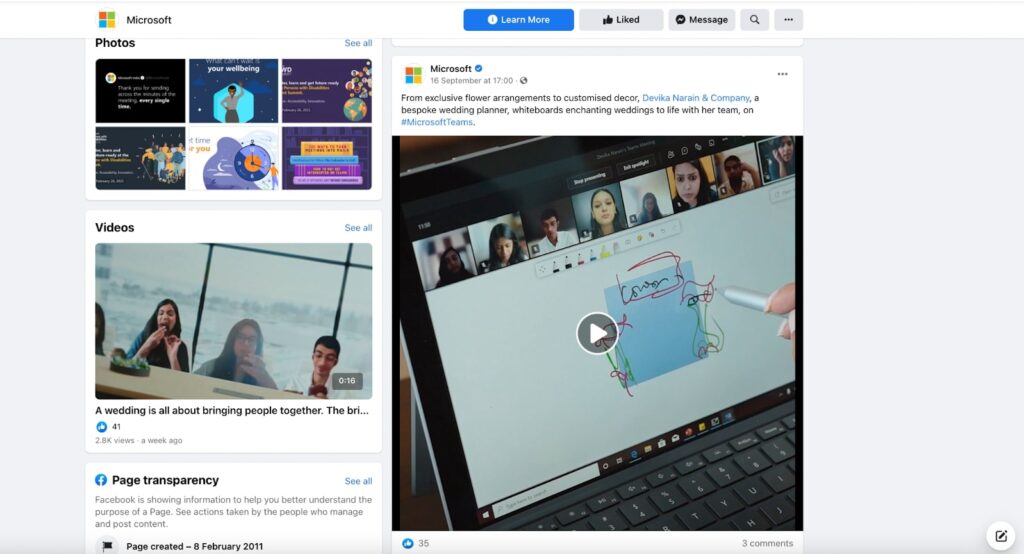
Task: See all Photos link
Action: click(358, 43)
